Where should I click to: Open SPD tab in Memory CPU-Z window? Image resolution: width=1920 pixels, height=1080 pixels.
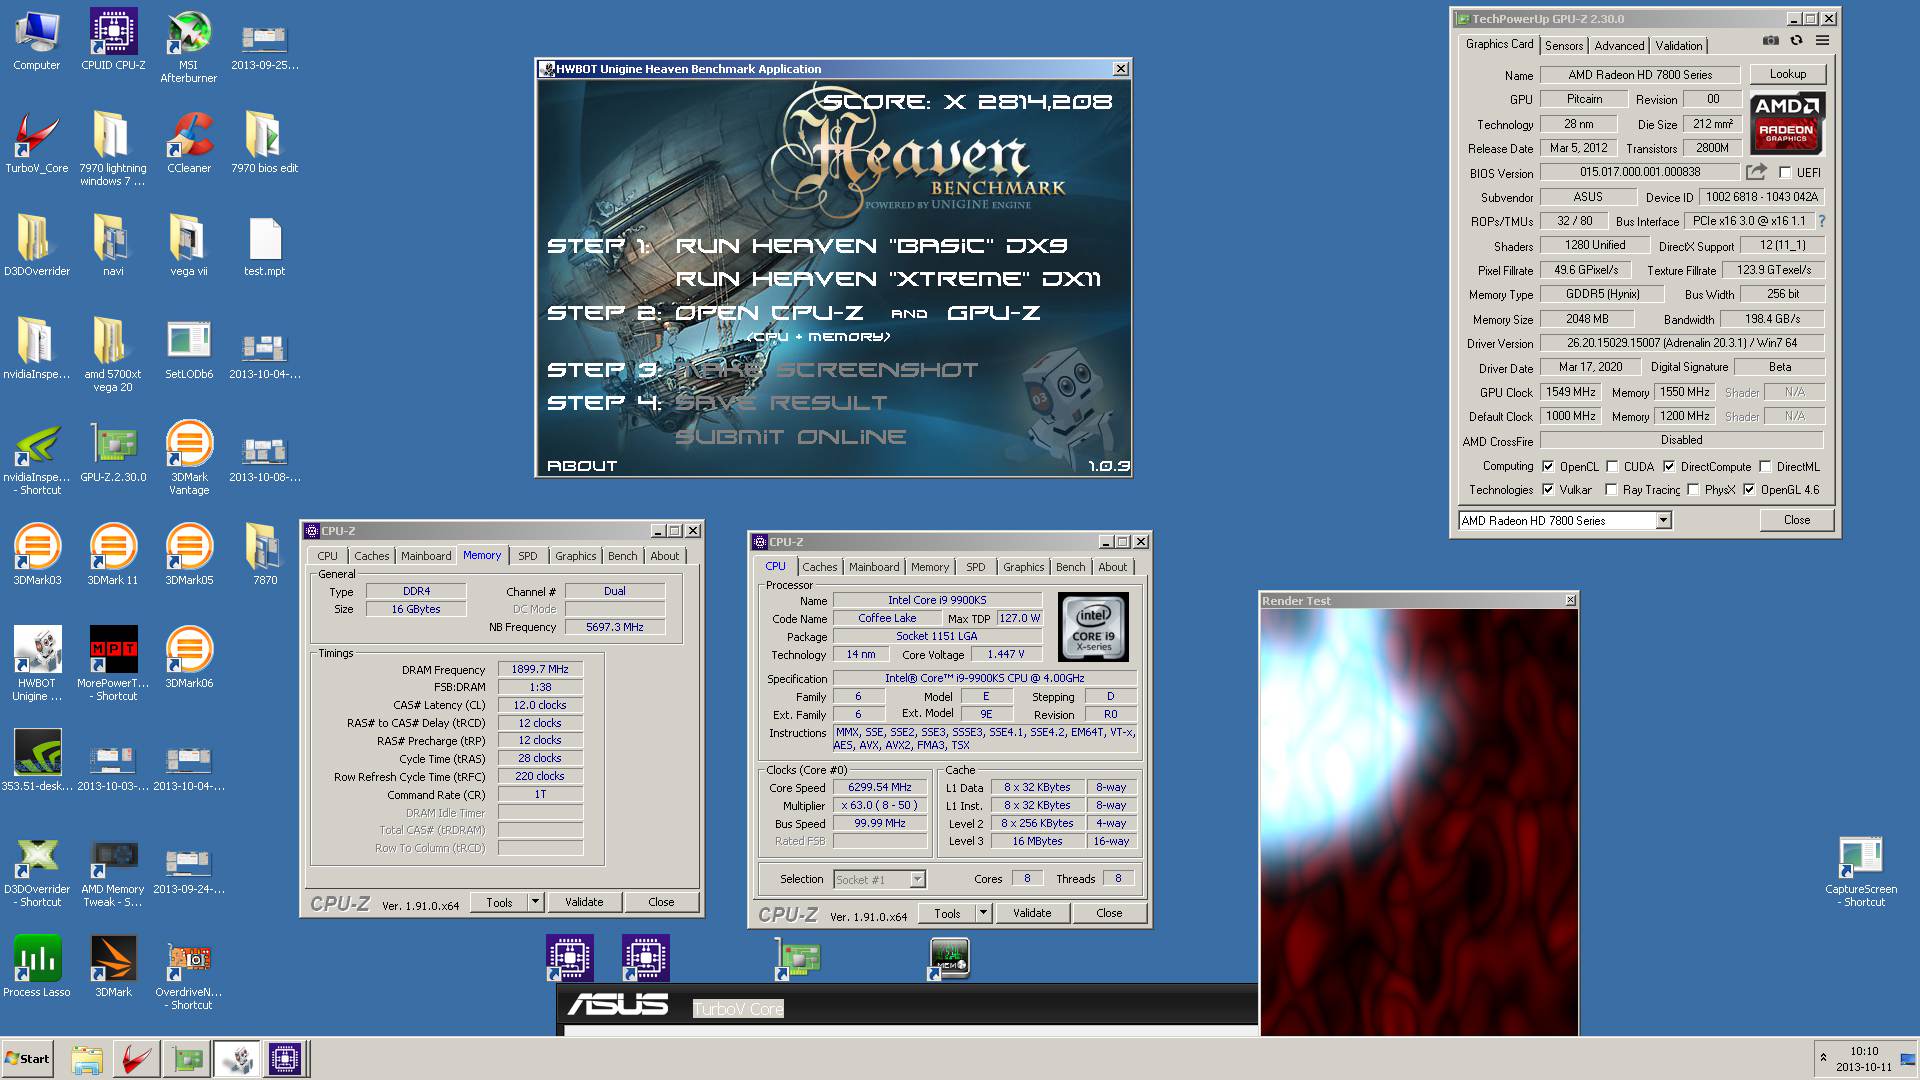(528, 556)
